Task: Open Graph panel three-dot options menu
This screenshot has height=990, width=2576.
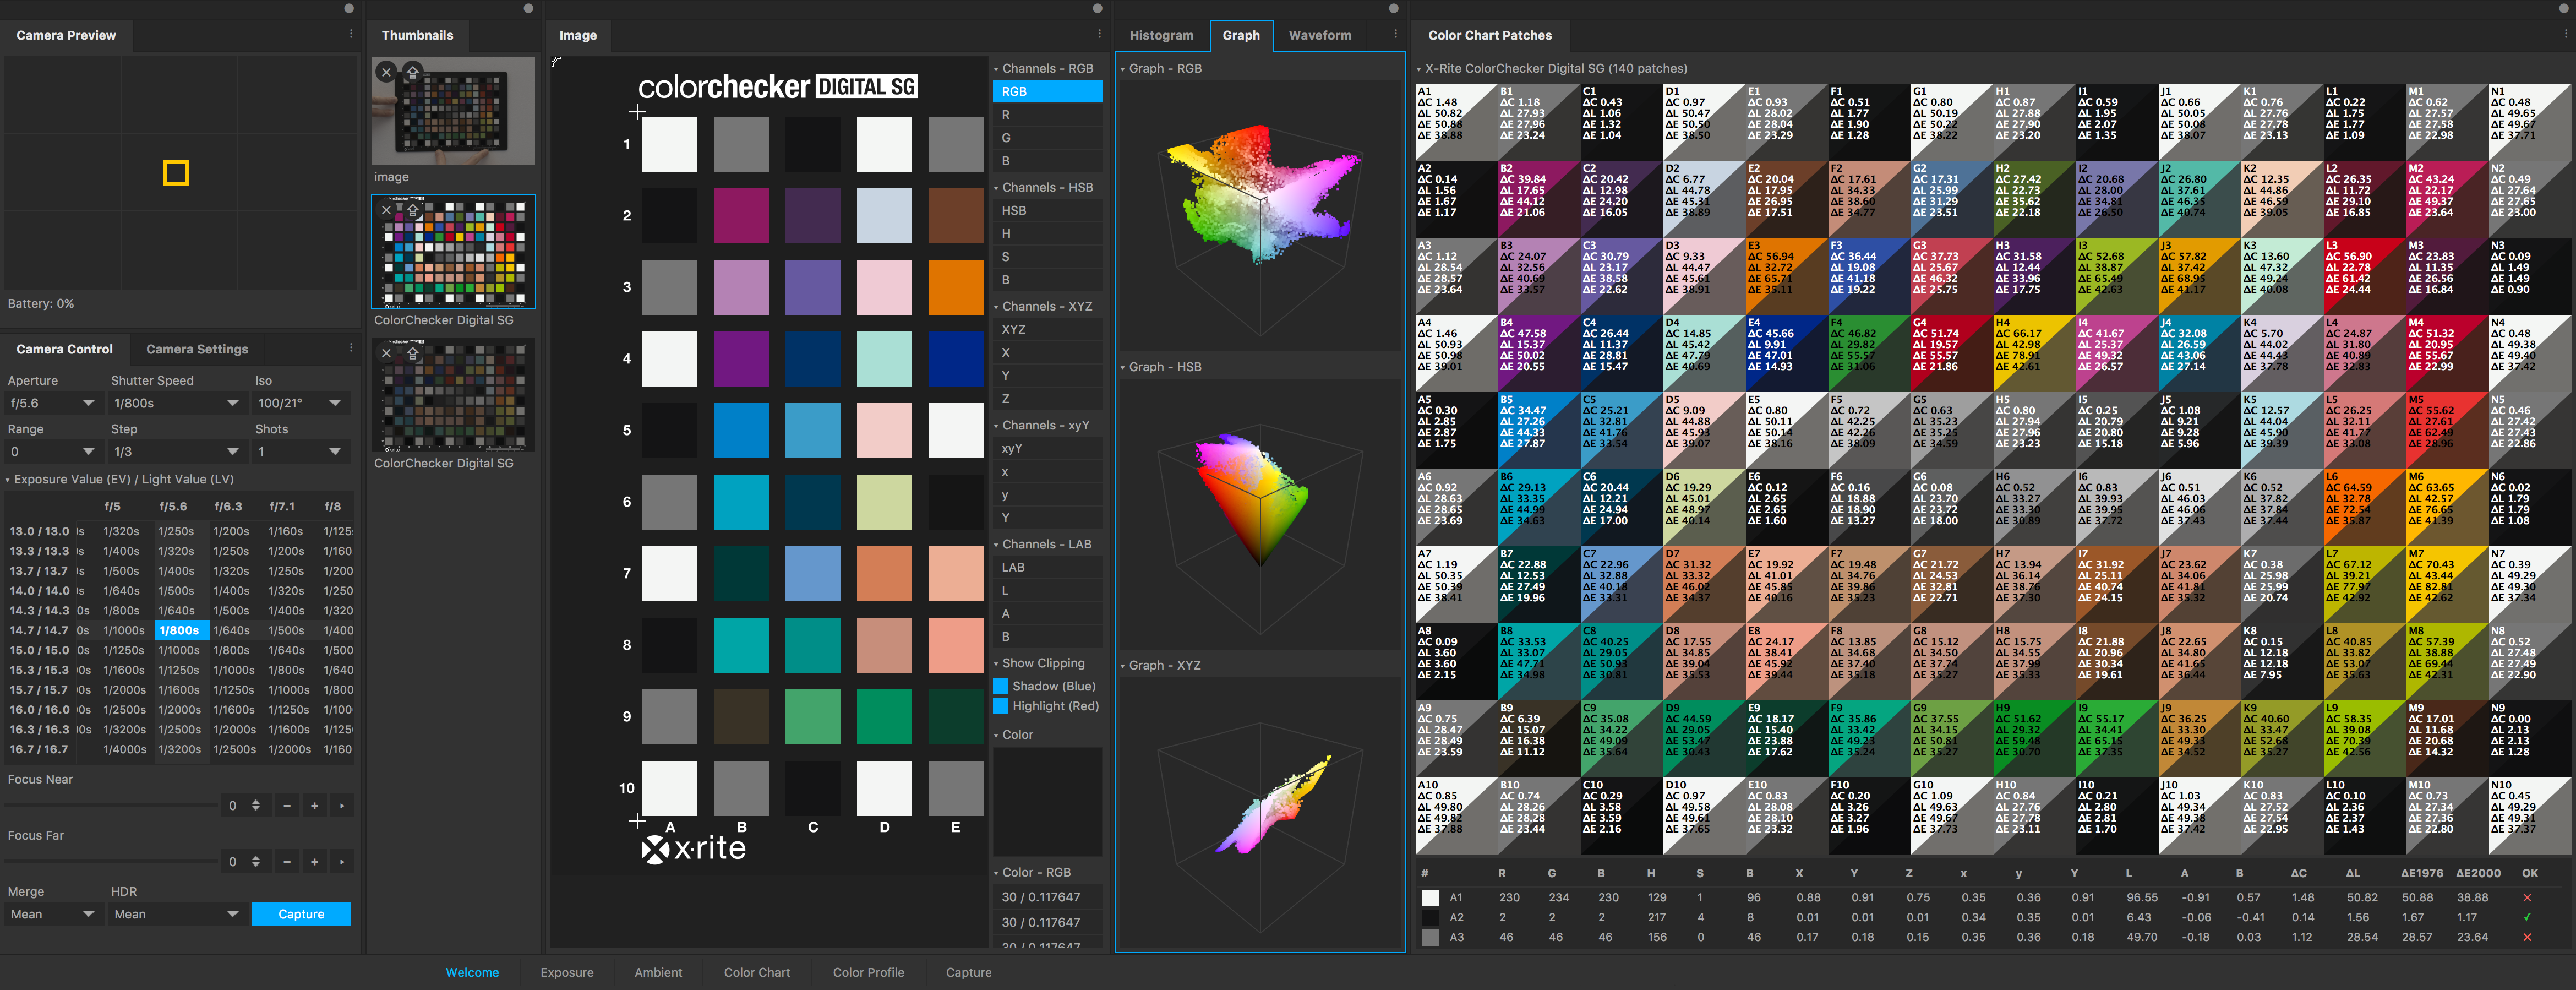Action: click(x=1396, y=34)
